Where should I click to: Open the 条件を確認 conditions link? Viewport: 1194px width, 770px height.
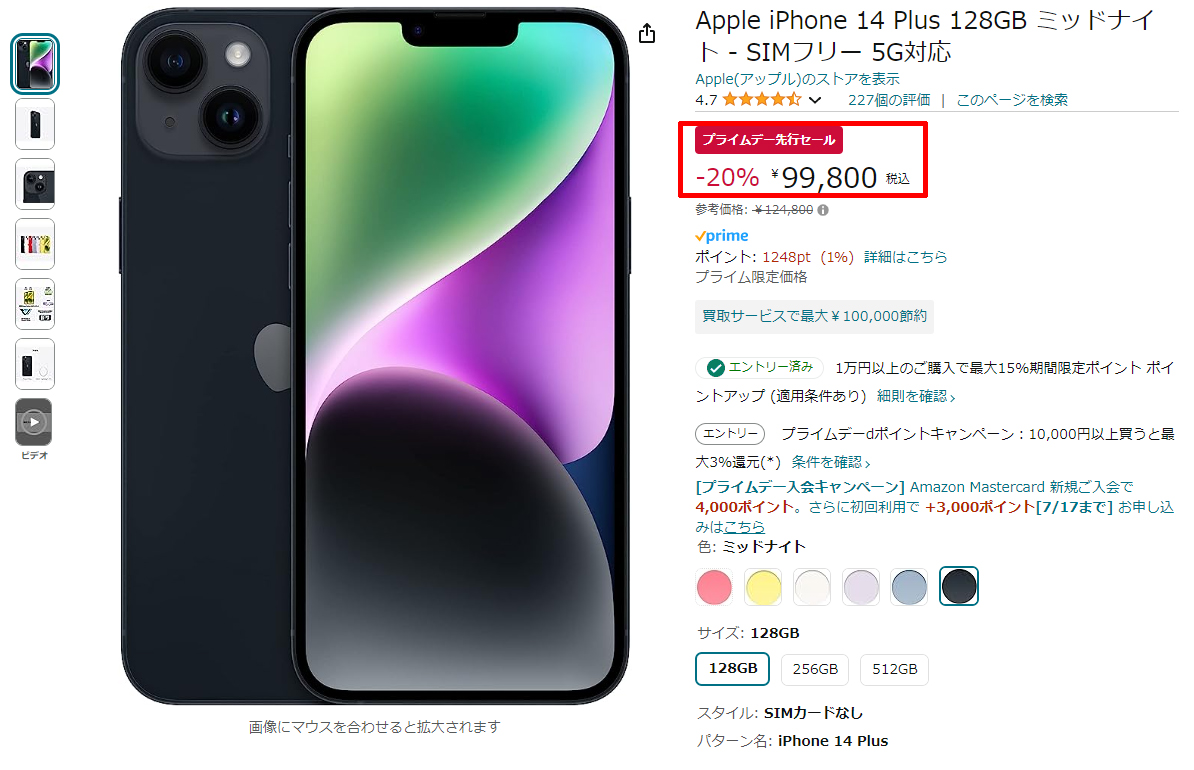point(830,462)
